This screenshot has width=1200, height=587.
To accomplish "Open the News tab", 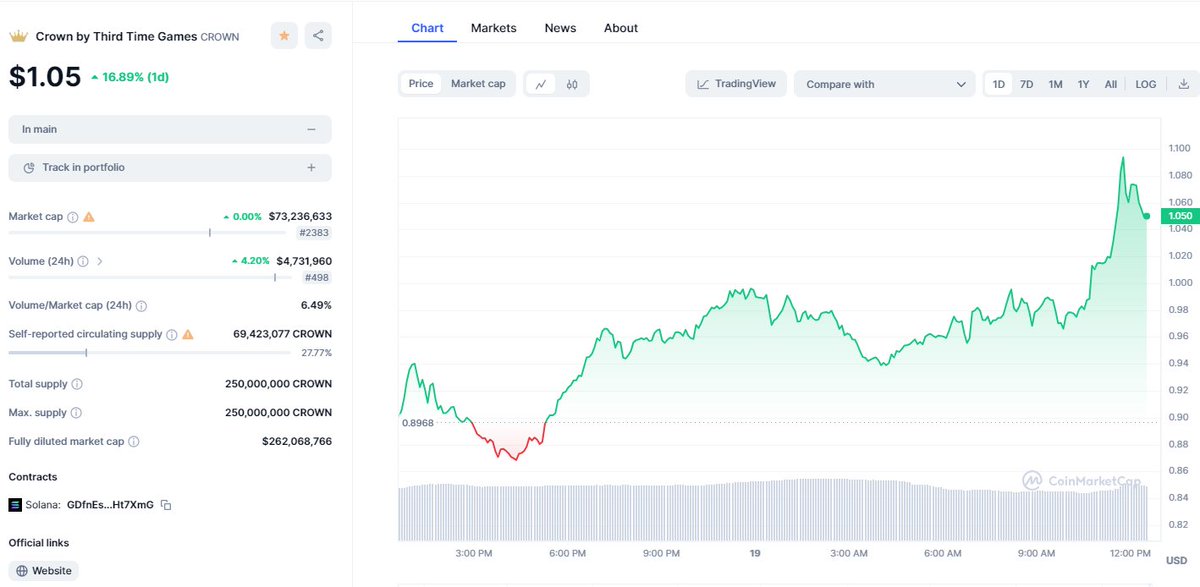I will coord(560,28).
